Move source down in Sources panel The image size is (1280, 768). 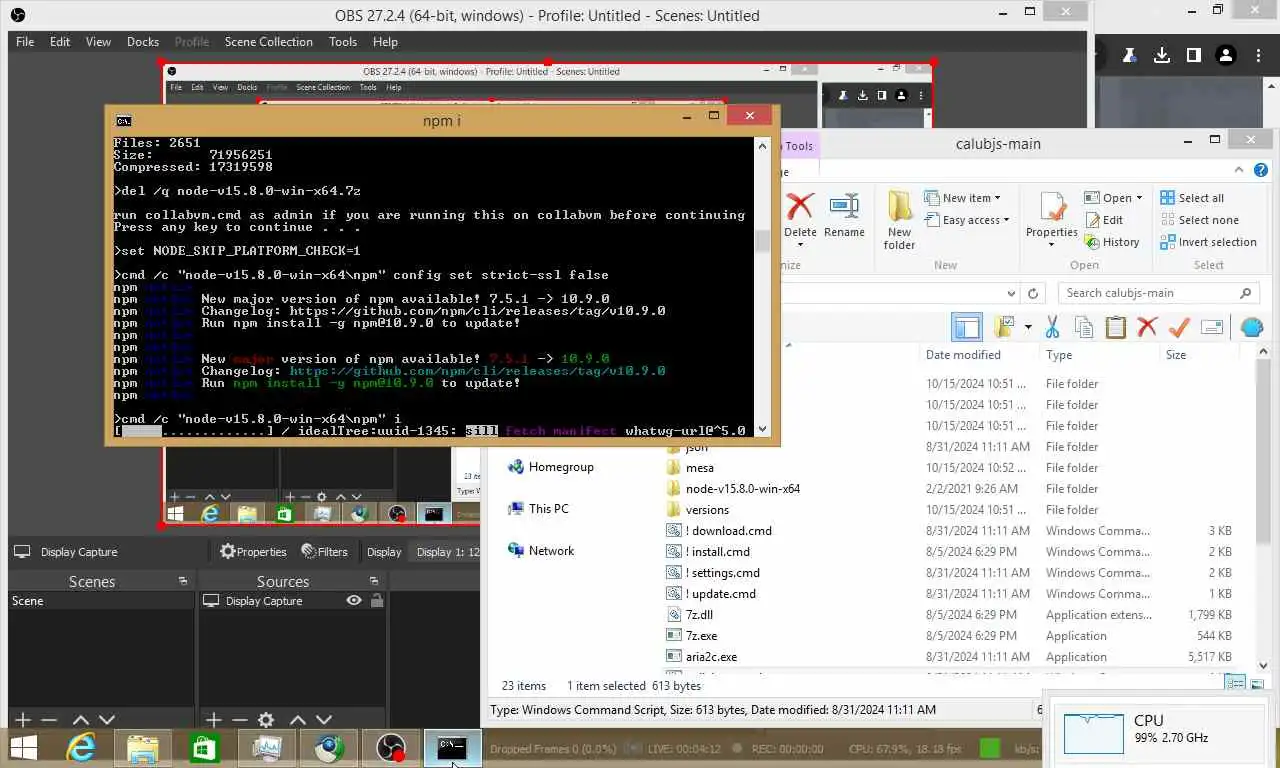(324, 720)
